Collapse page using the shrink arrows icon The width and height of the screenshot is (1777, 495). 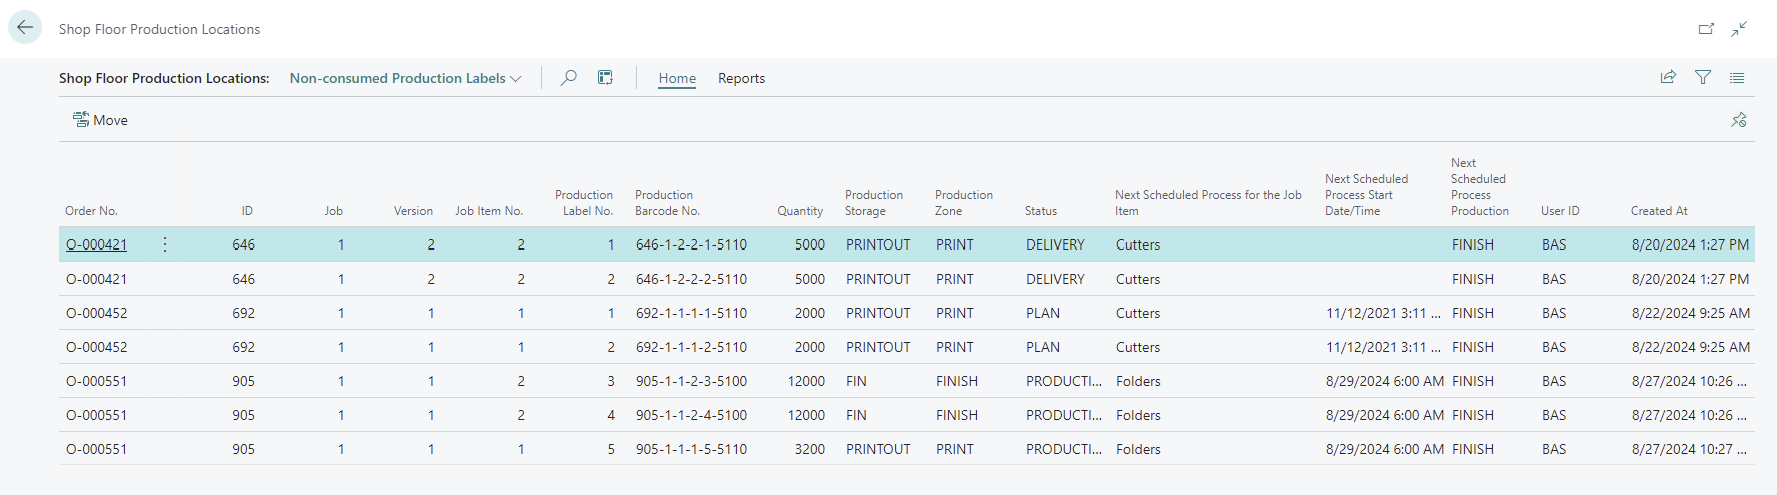coord(1740,29)
